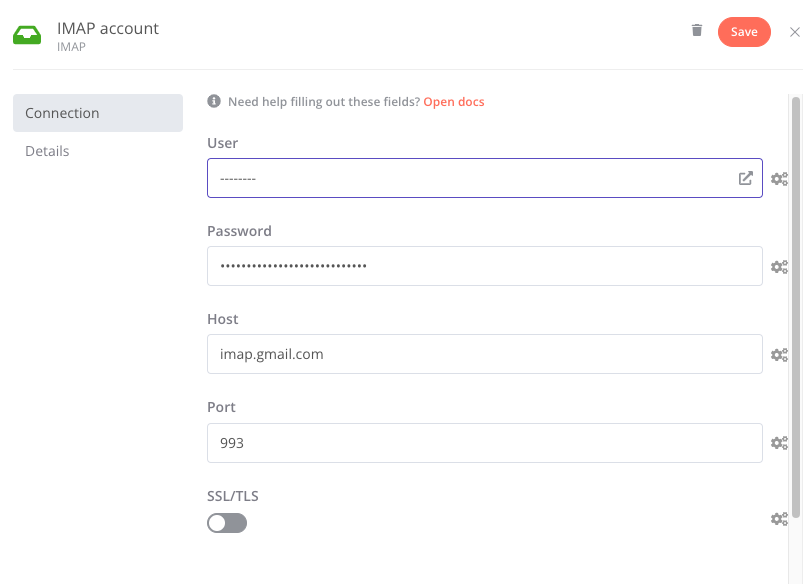Screen dimensions: 812x584
Task: Select the Password input field
Action: point(485,266)
